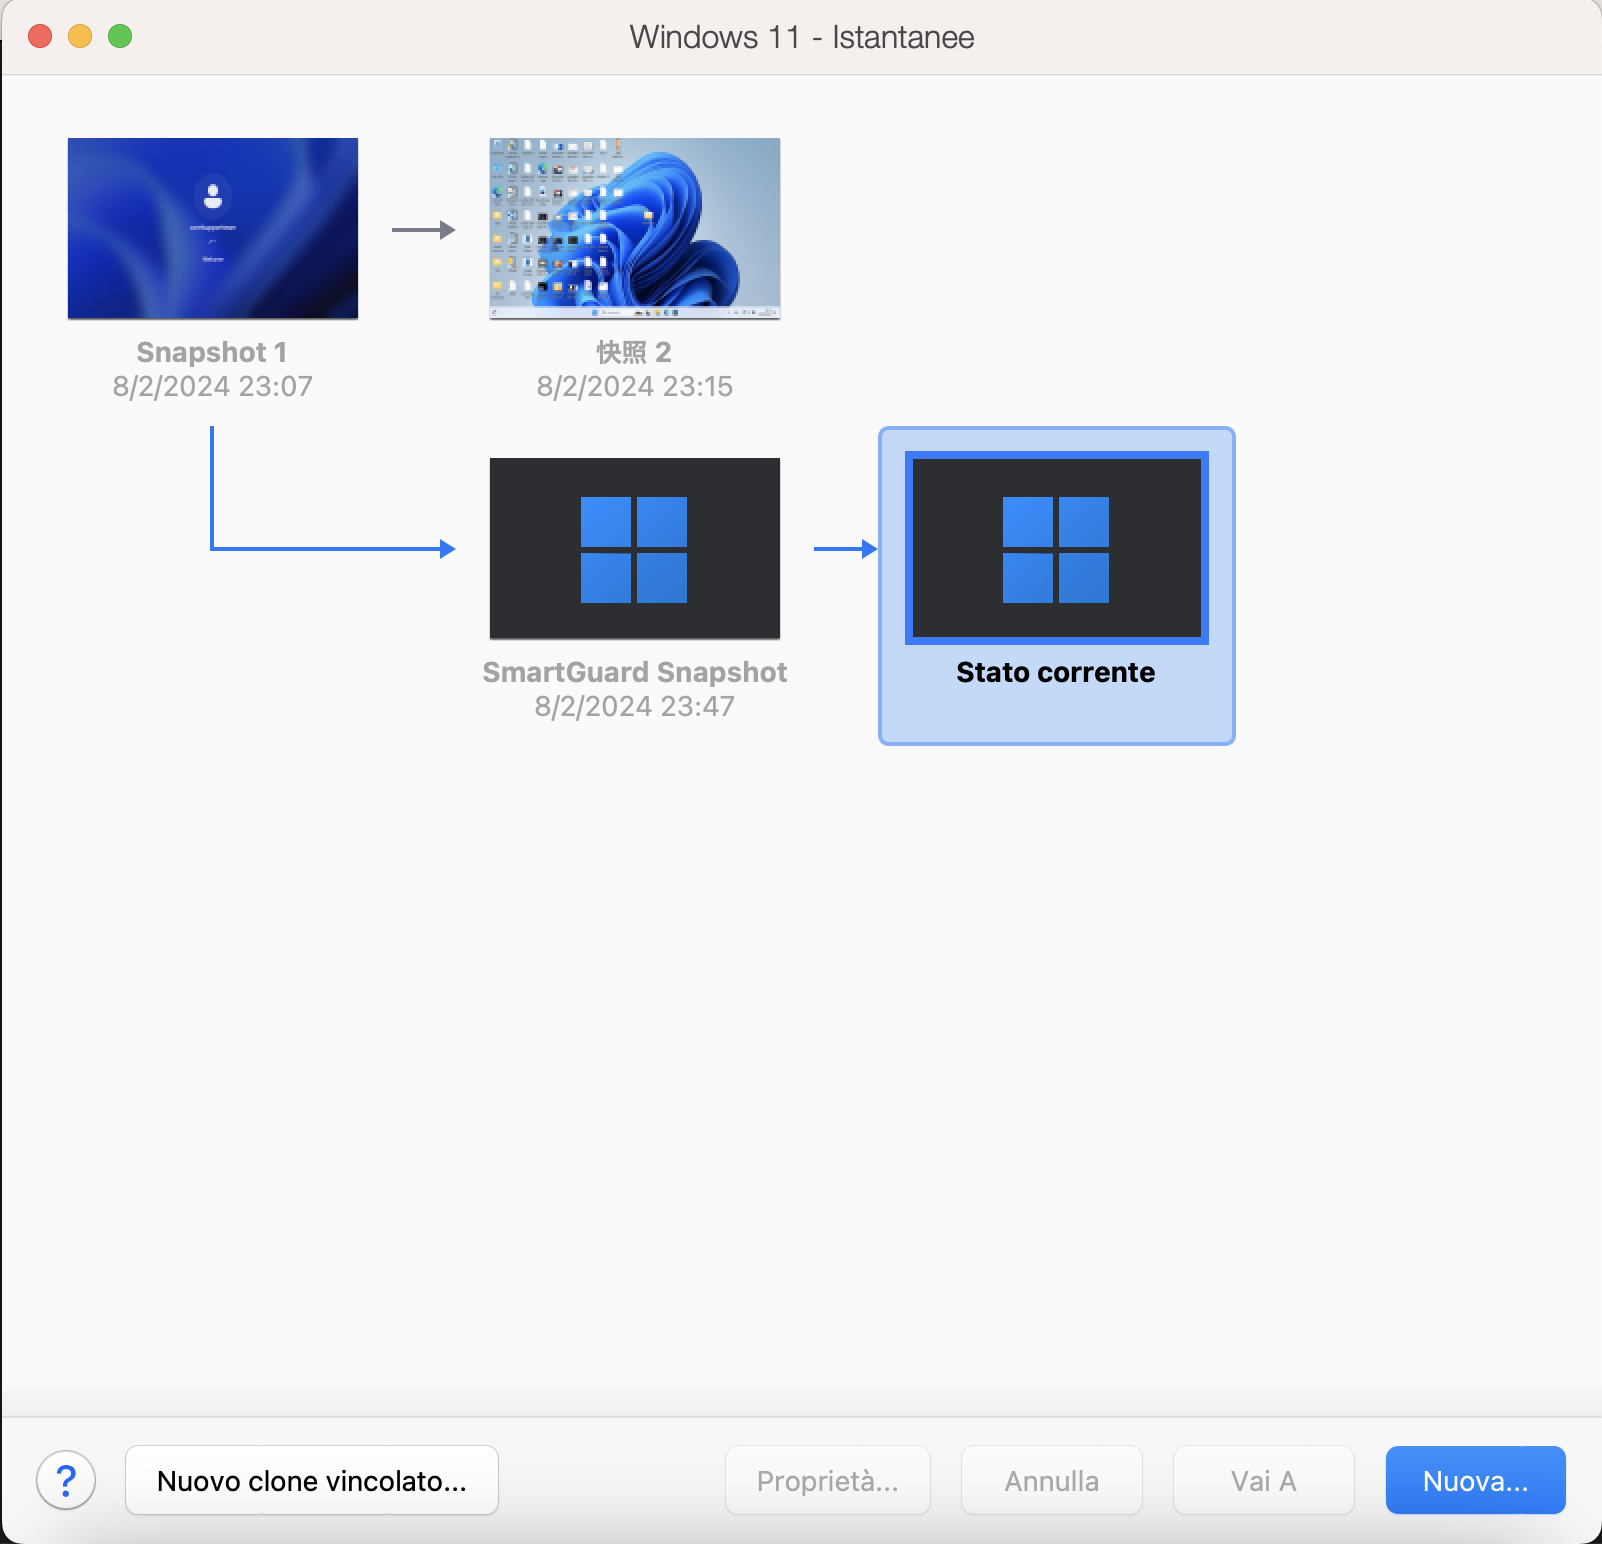Open help with the question mark icon
The height and width of the screenshot is (1544, 1602).
point(66,1480)
